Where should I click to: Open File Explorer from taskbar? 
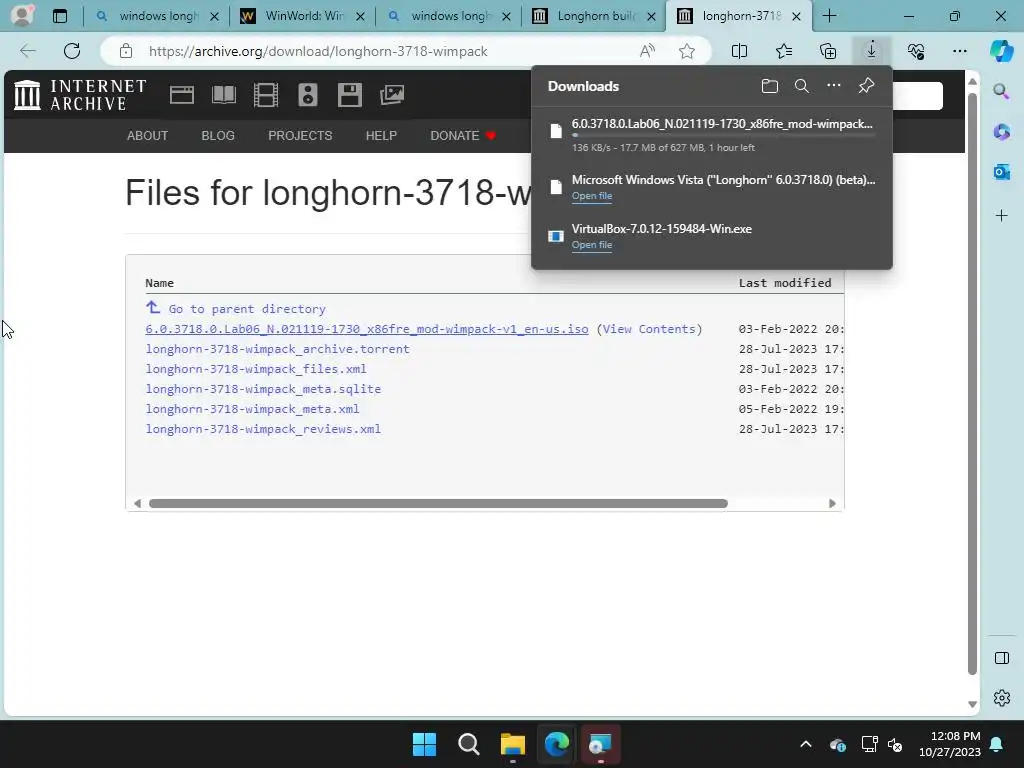[x=513, y=744]
